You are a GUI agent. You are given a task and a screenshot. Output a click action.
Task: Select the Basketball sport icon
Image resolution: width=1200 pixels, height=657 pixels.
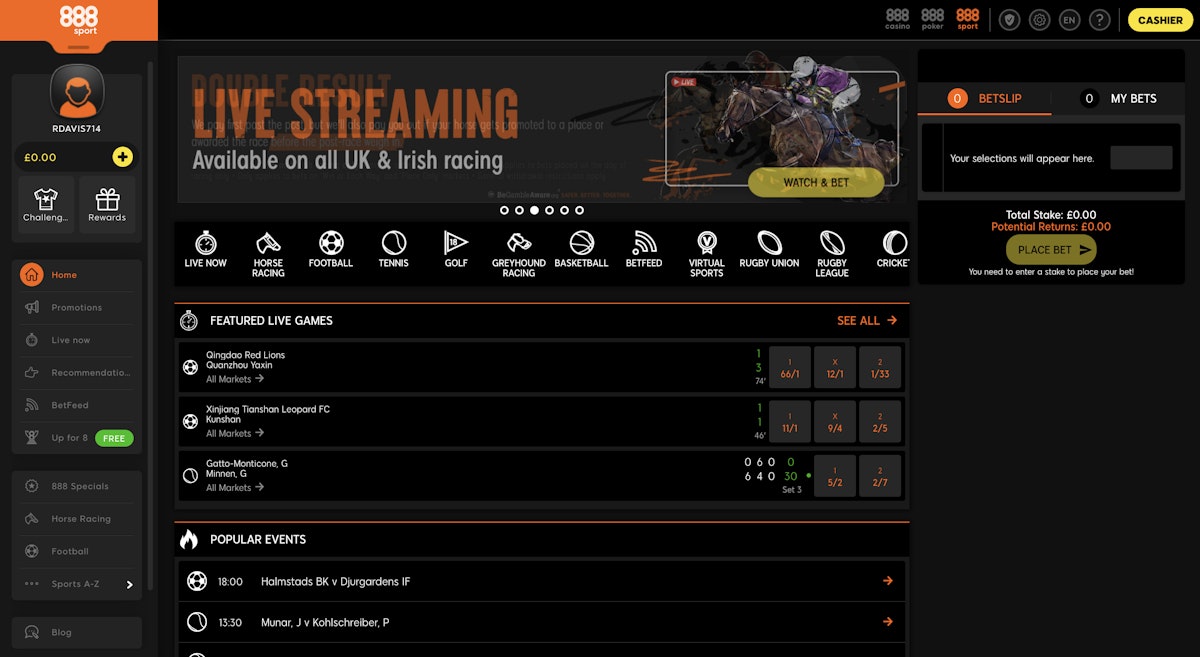tap(581, 251)
